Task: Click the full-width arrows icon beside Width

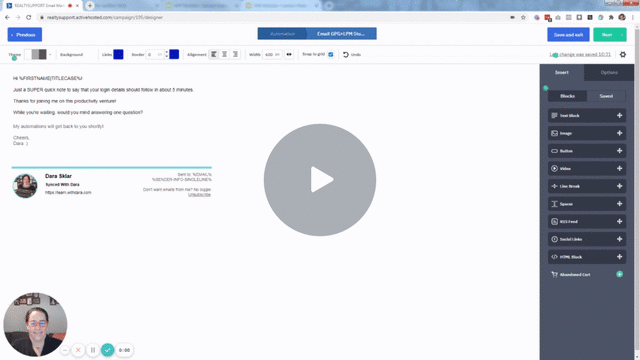Action: click(x=289, y=54)
